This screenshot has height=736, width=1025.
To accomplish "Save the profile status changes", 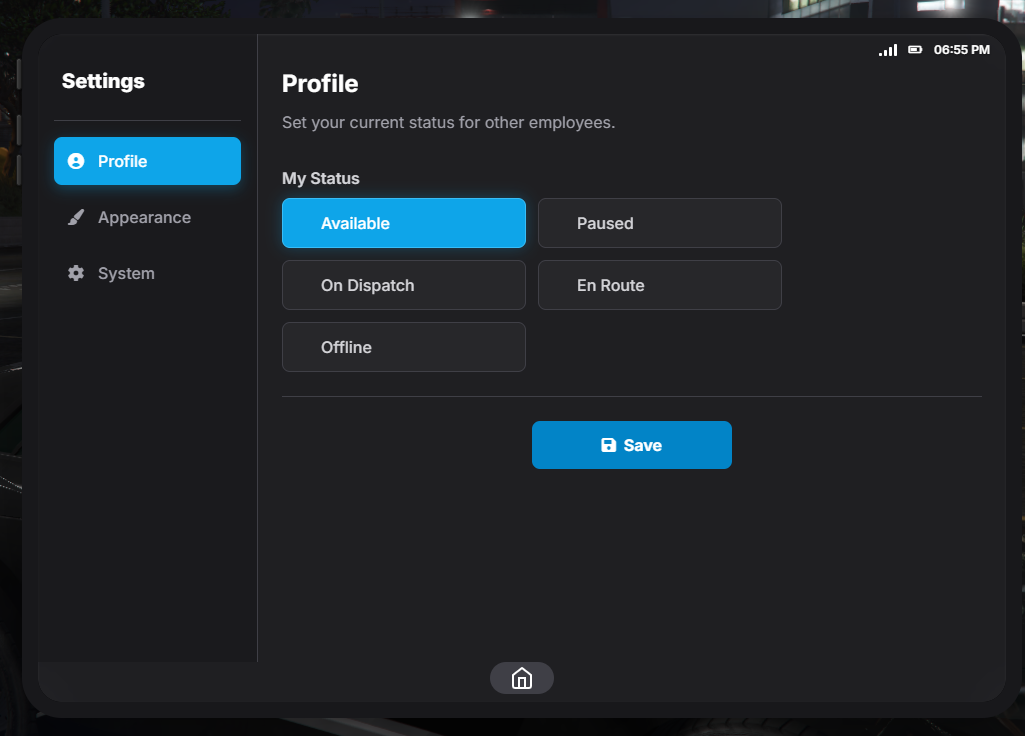I will click(631, 445).
